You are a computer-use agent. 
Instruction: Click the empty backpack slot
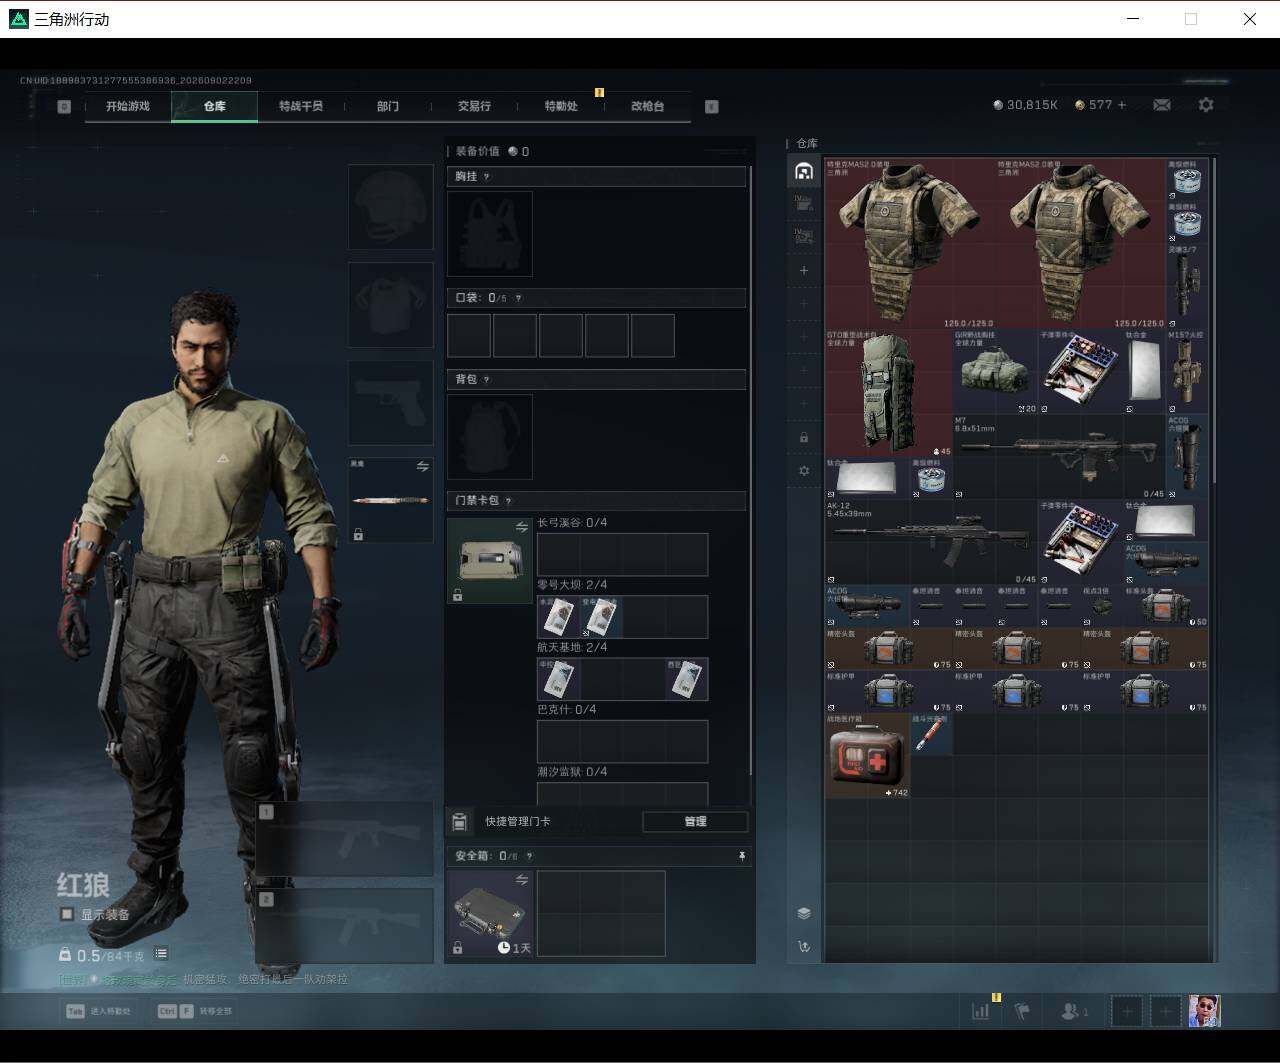[489, 436]
